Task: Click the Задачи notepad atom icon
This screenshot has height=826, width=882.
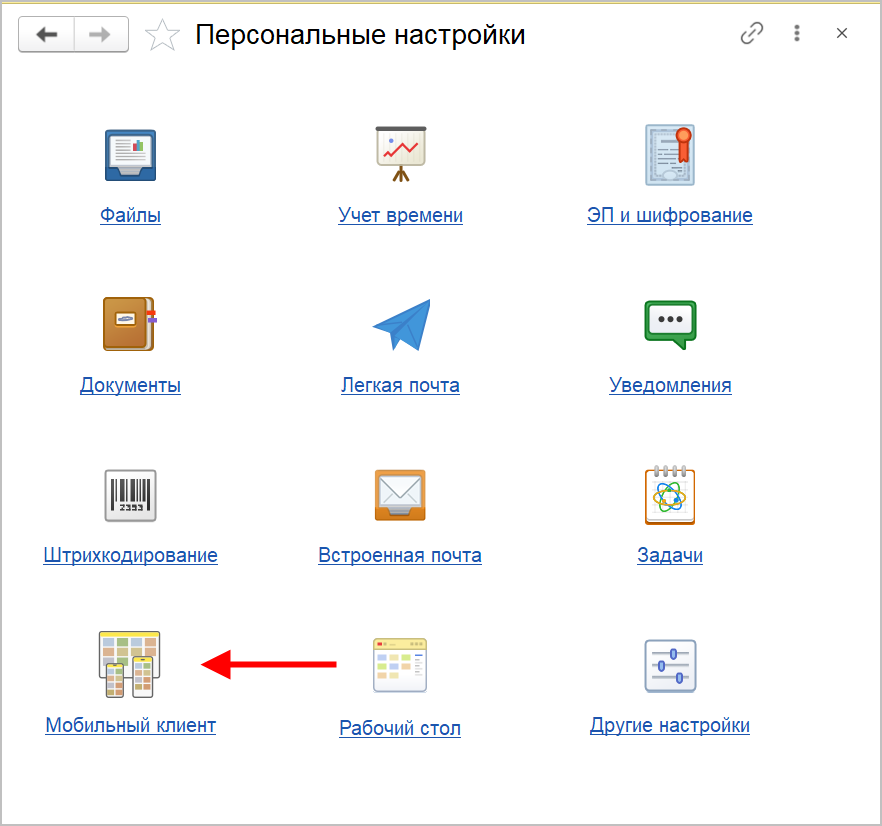Action: tap(669, 495)
